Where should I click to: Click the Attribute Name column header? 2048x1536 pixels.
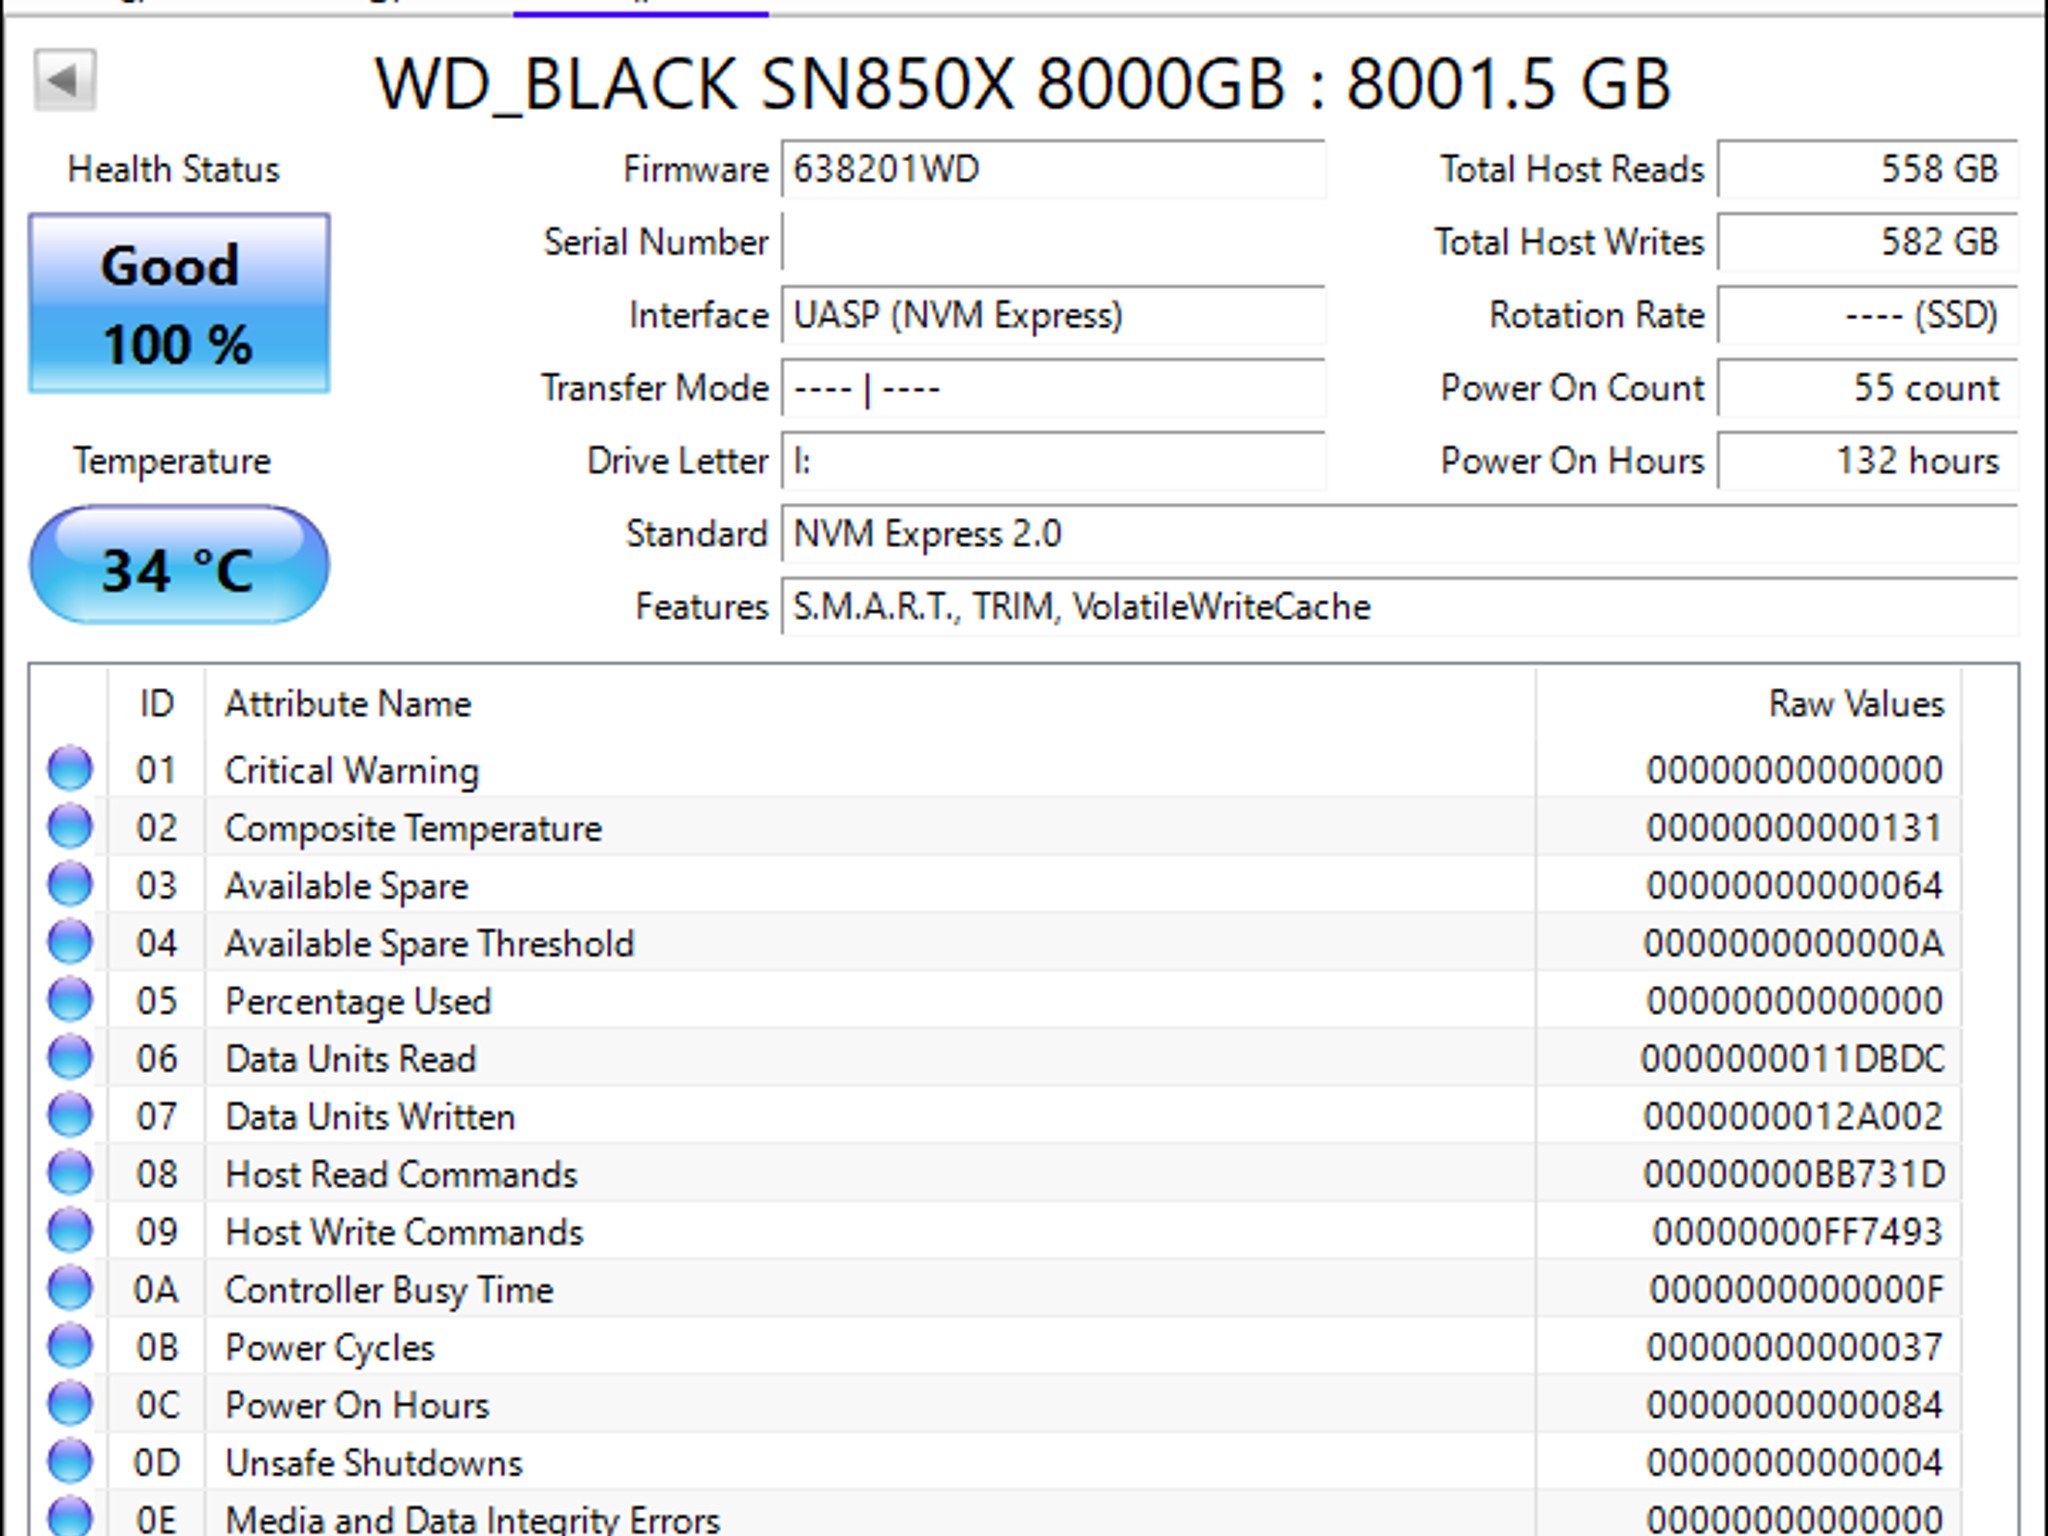(870, 704)
